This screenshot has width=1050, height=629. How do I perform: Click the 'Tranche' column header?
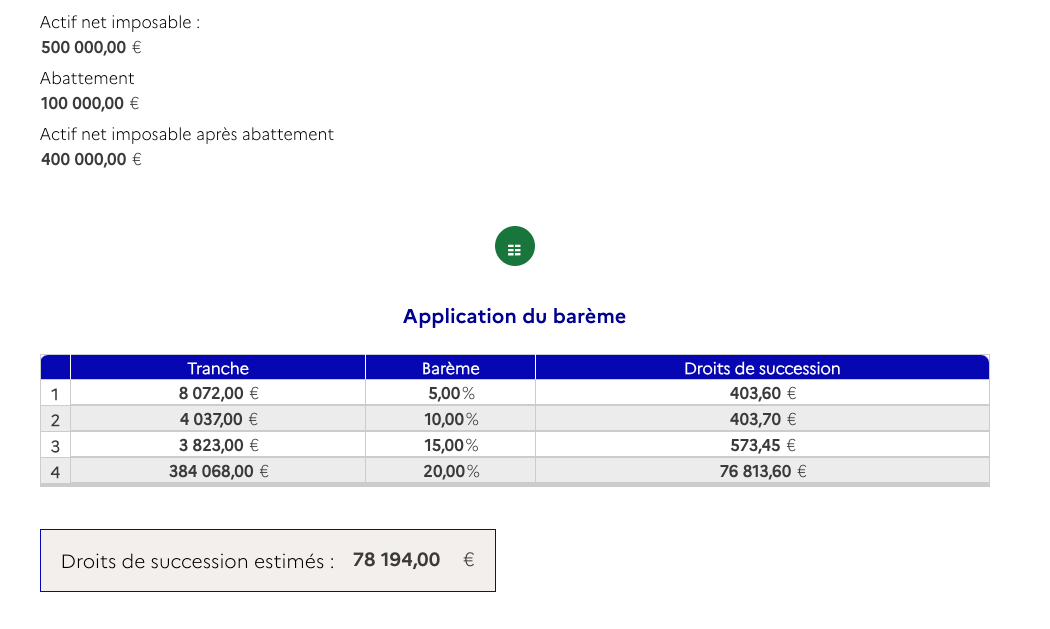[218, 368]
